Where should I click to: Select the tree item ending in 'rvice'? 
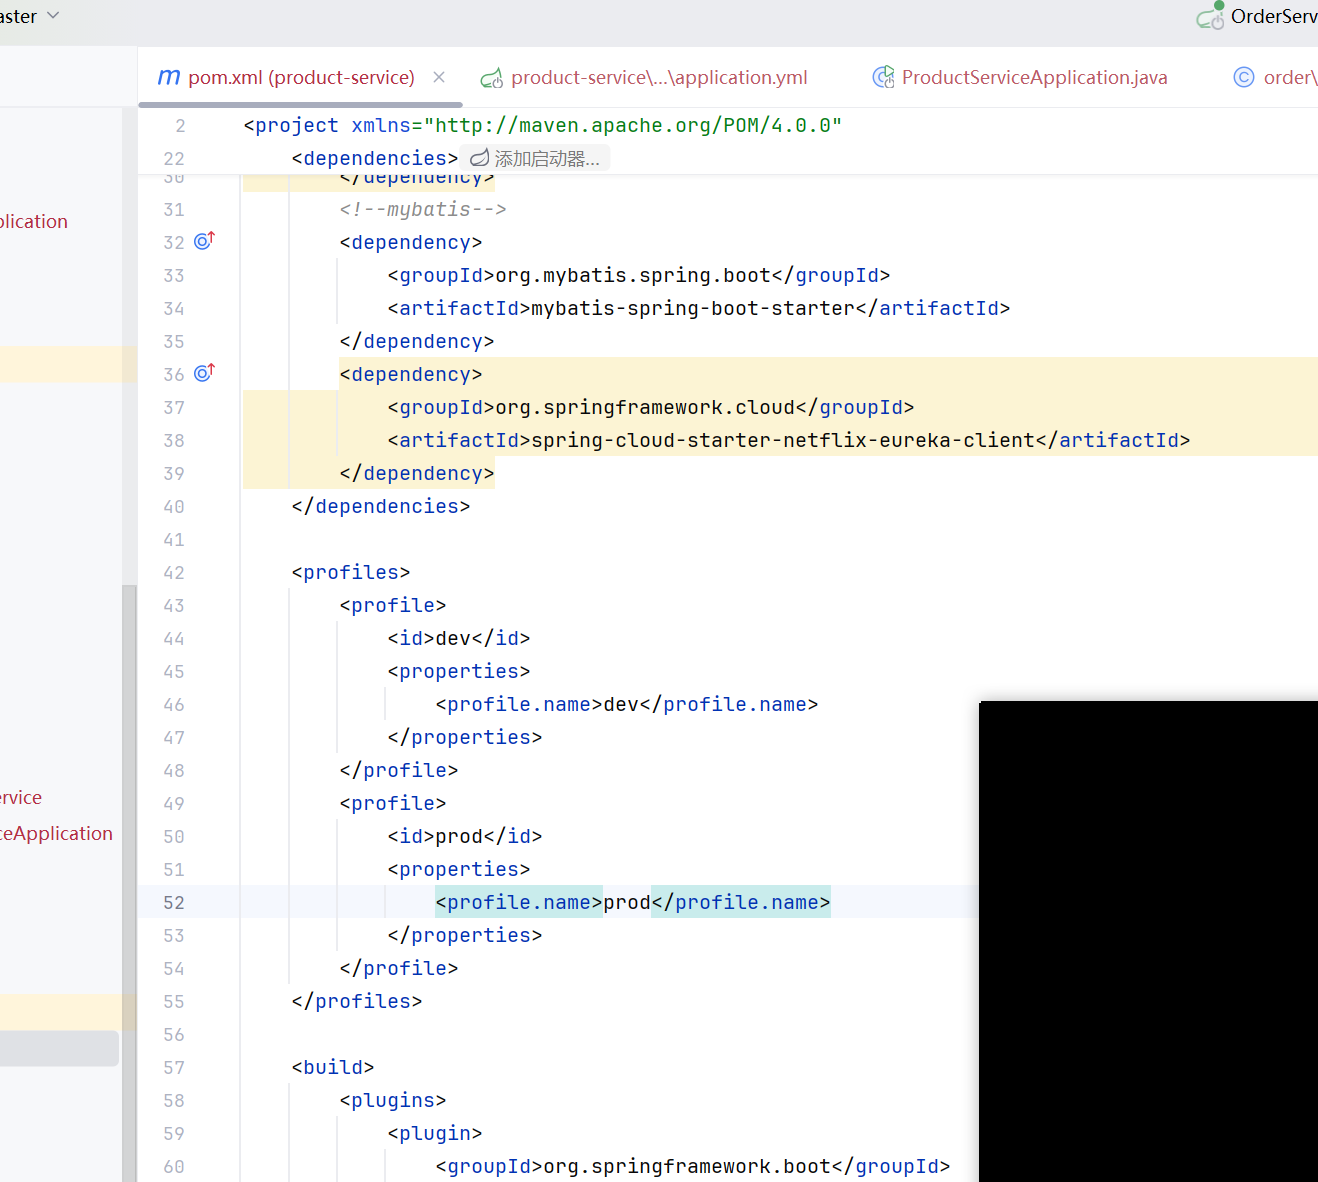click(21, 797)
